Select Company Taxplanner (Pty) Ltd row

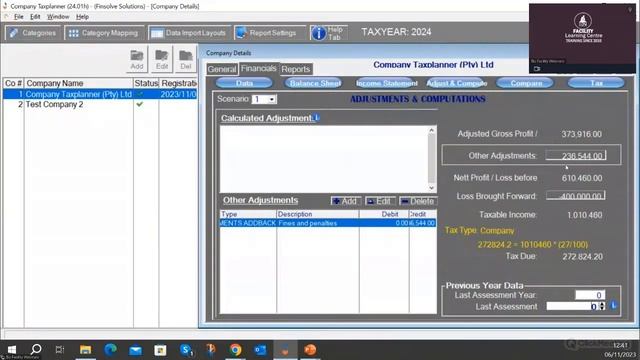click(x=100, y=94)
